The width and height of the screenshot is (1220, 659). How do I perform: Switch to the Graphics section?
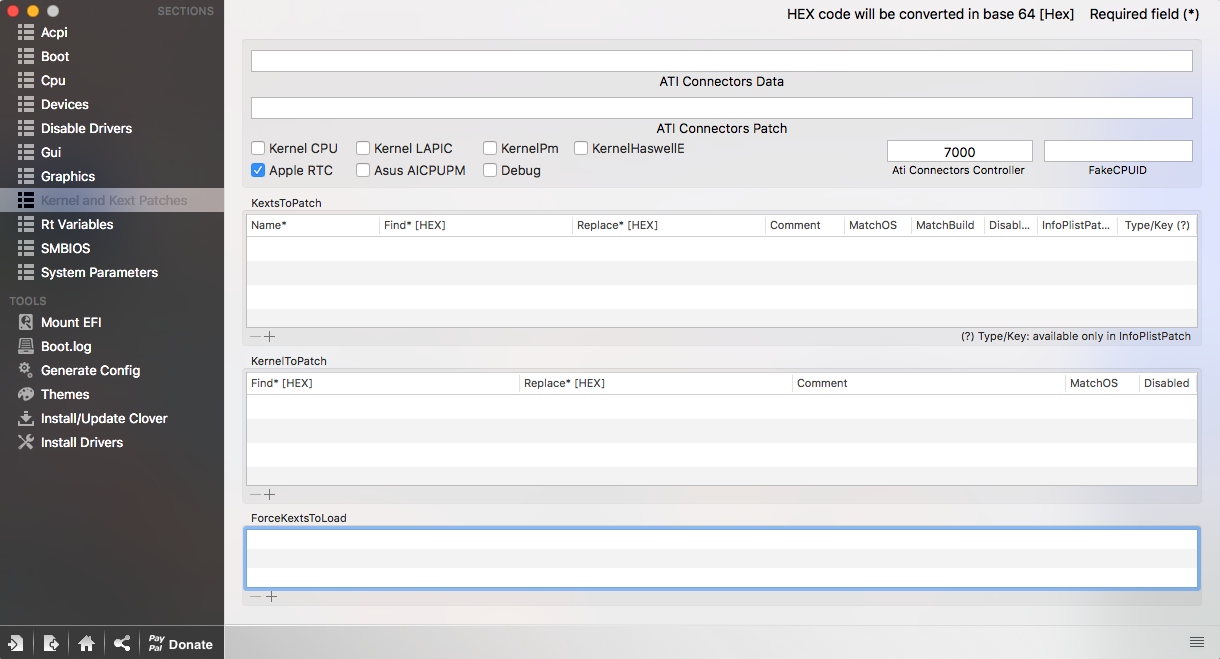click(x=68, y=176)
